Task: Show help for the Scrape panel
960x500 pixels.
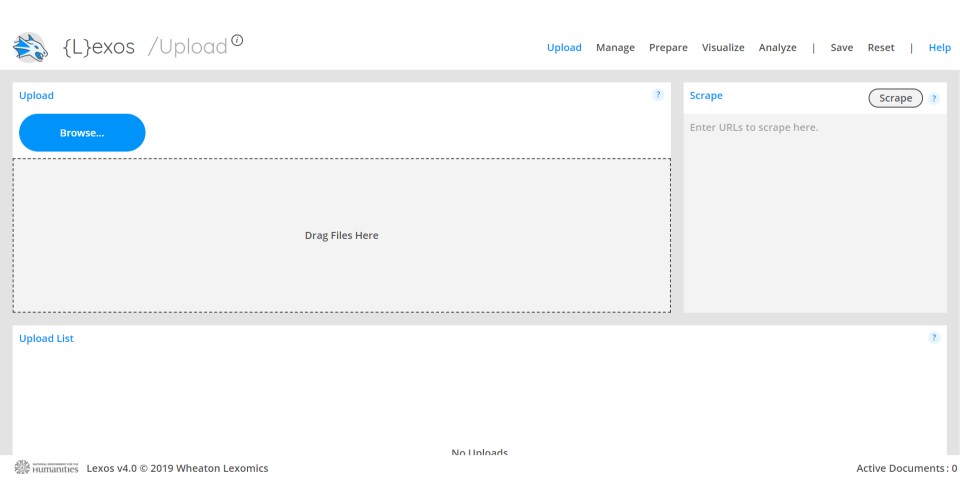Action: pos(934,99)
